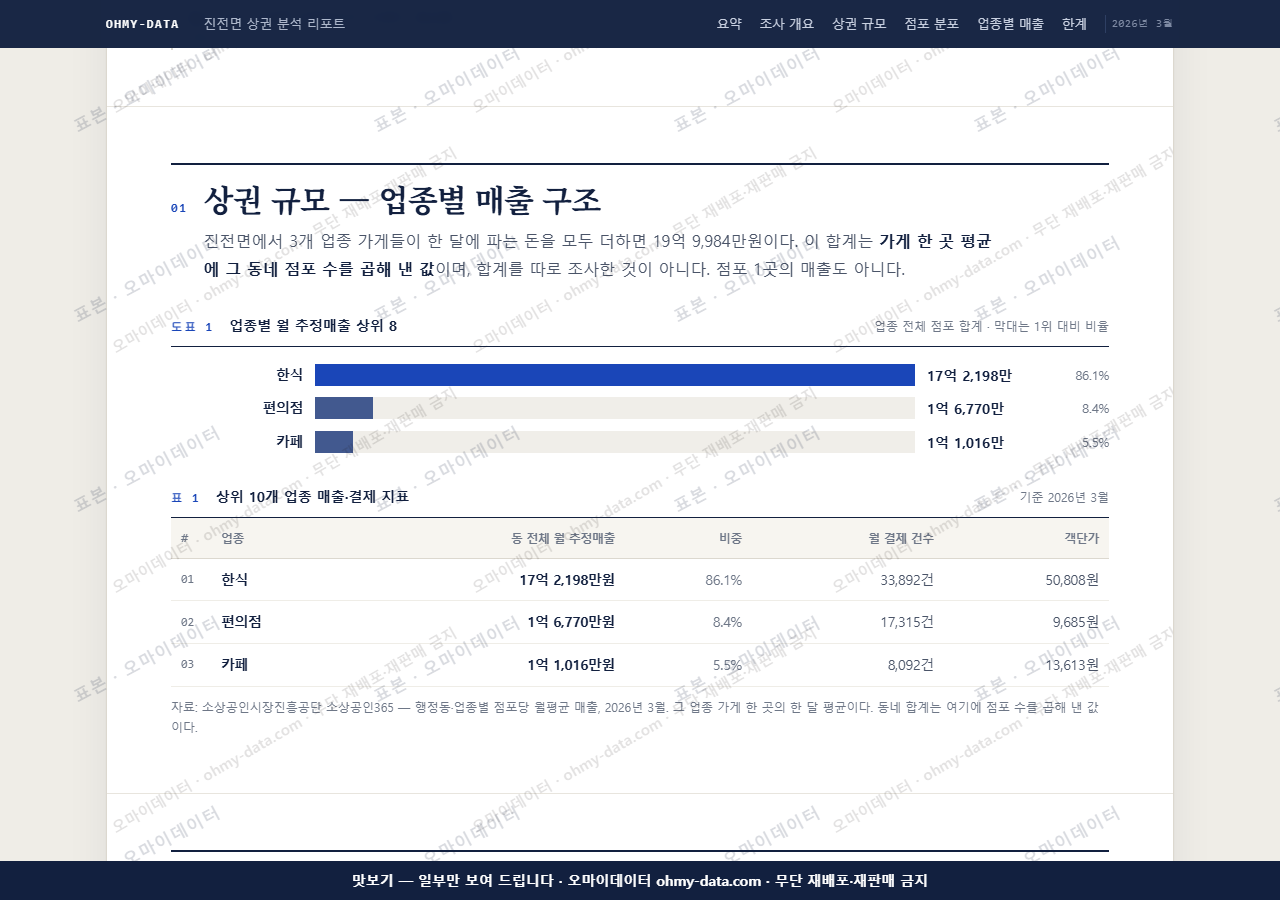Open 업종별 매출 from the top nav
Screen dimensions: 1280x900
(1011, 24)
